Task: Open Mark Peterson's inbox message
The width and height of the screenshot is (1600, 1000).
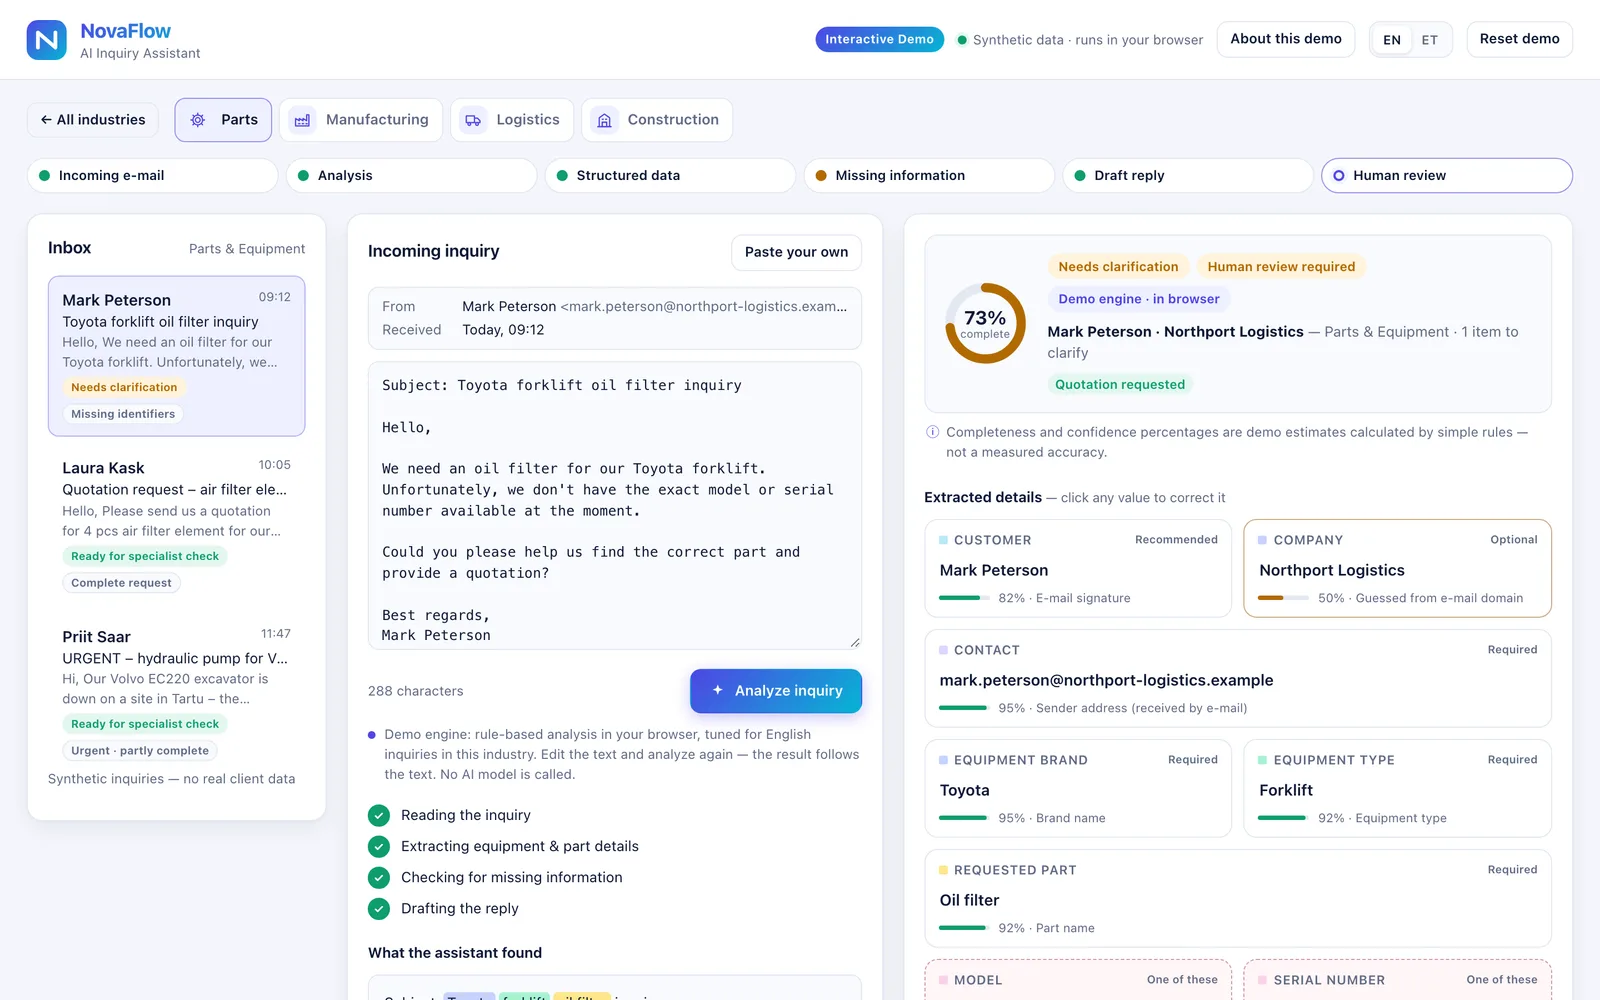Action: [177, 356]
